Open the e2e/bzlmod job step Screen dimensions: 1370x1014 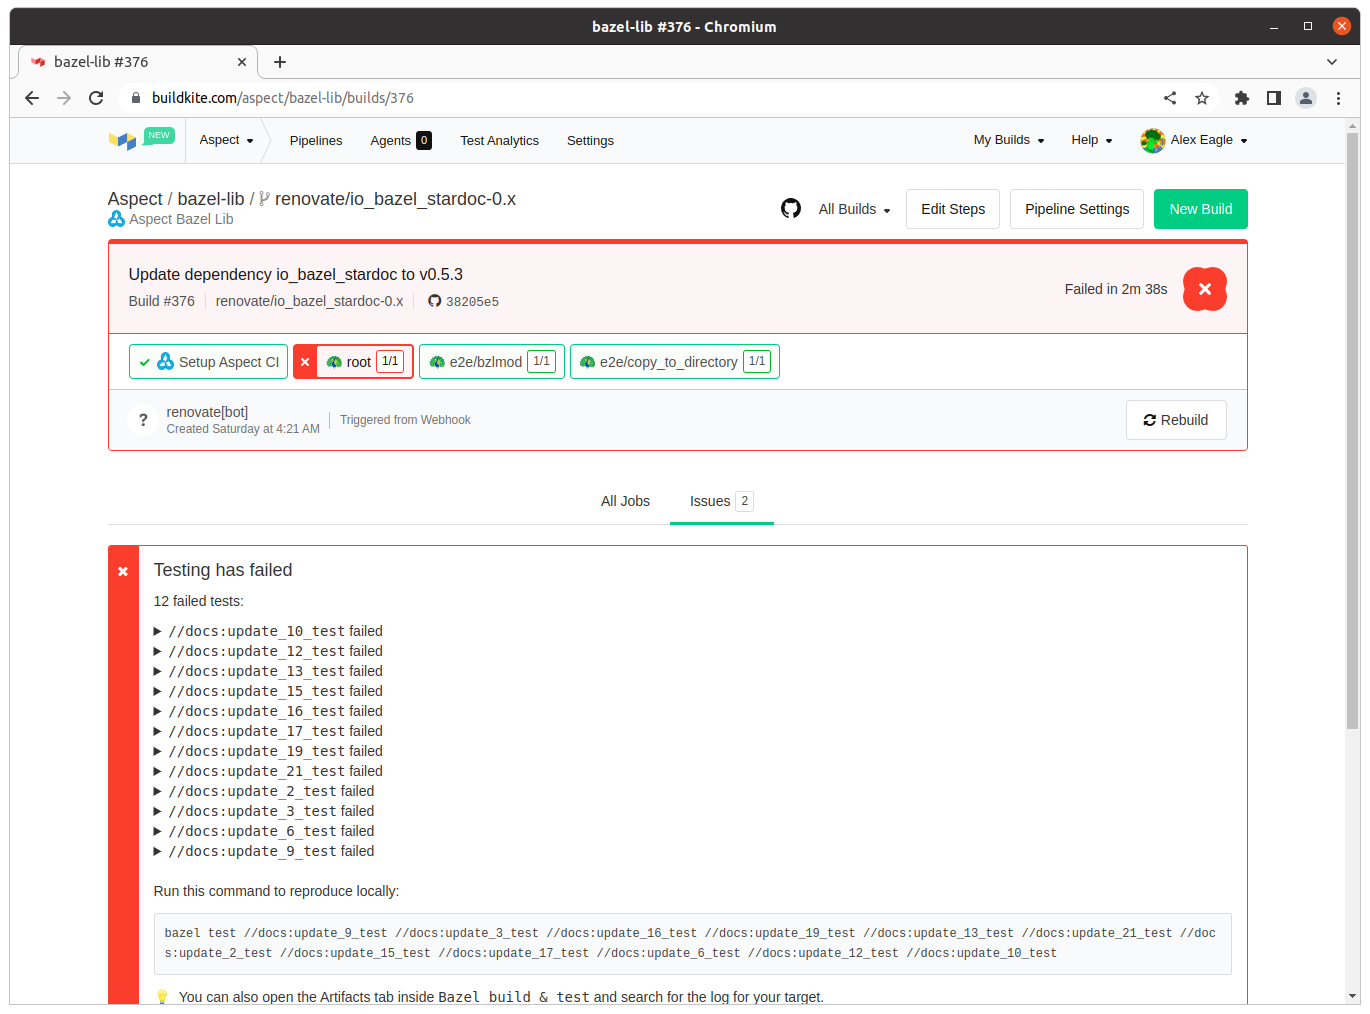point(492,362)
